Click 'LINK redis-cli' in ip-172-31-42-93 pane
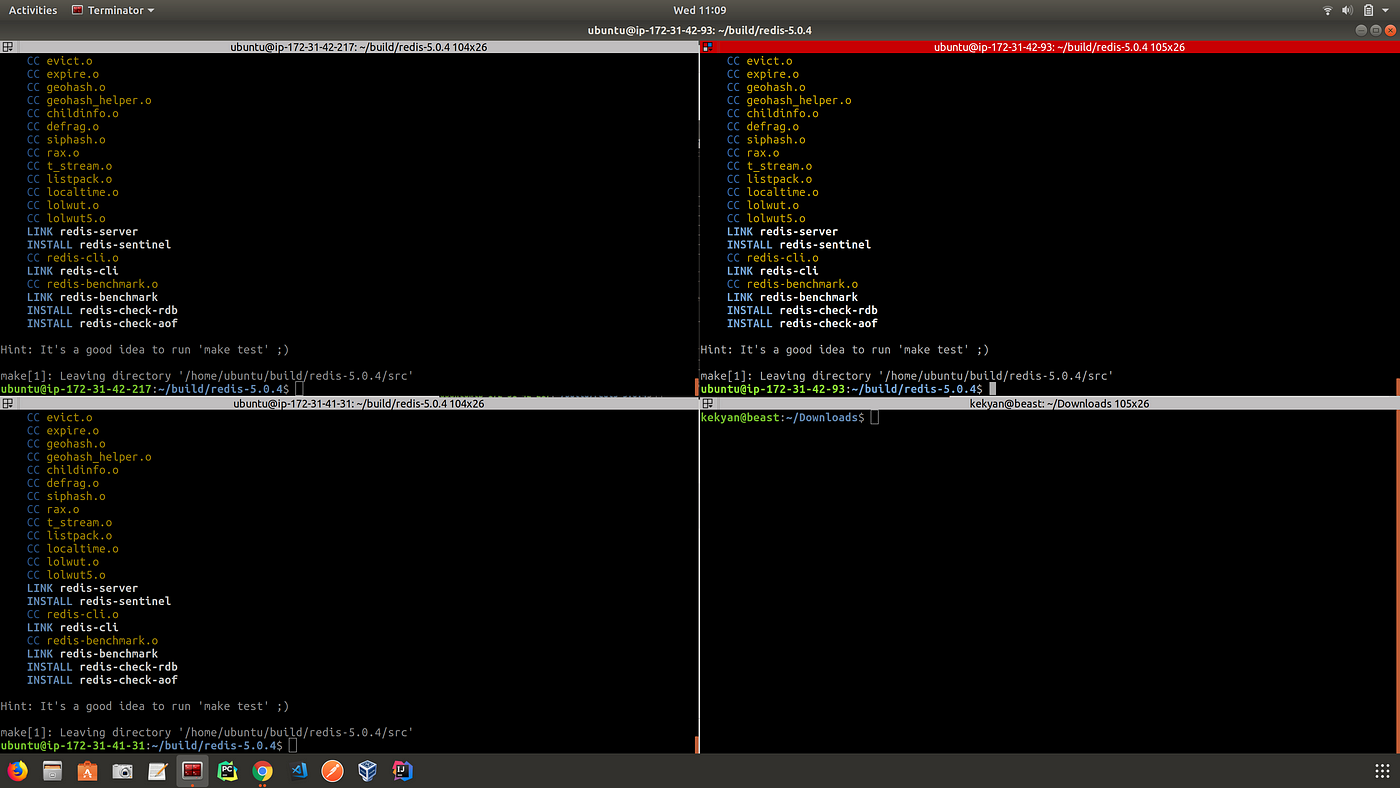 pos(772,271)
